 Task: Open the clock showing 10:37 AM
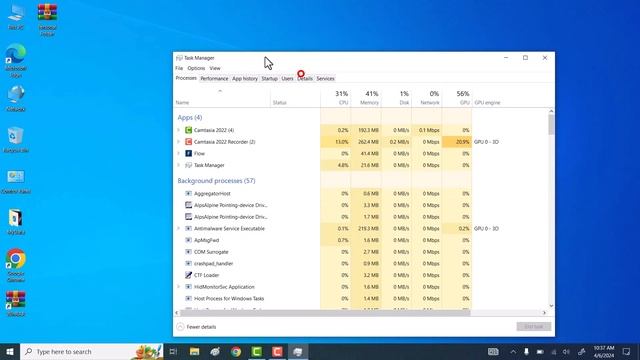604,351
